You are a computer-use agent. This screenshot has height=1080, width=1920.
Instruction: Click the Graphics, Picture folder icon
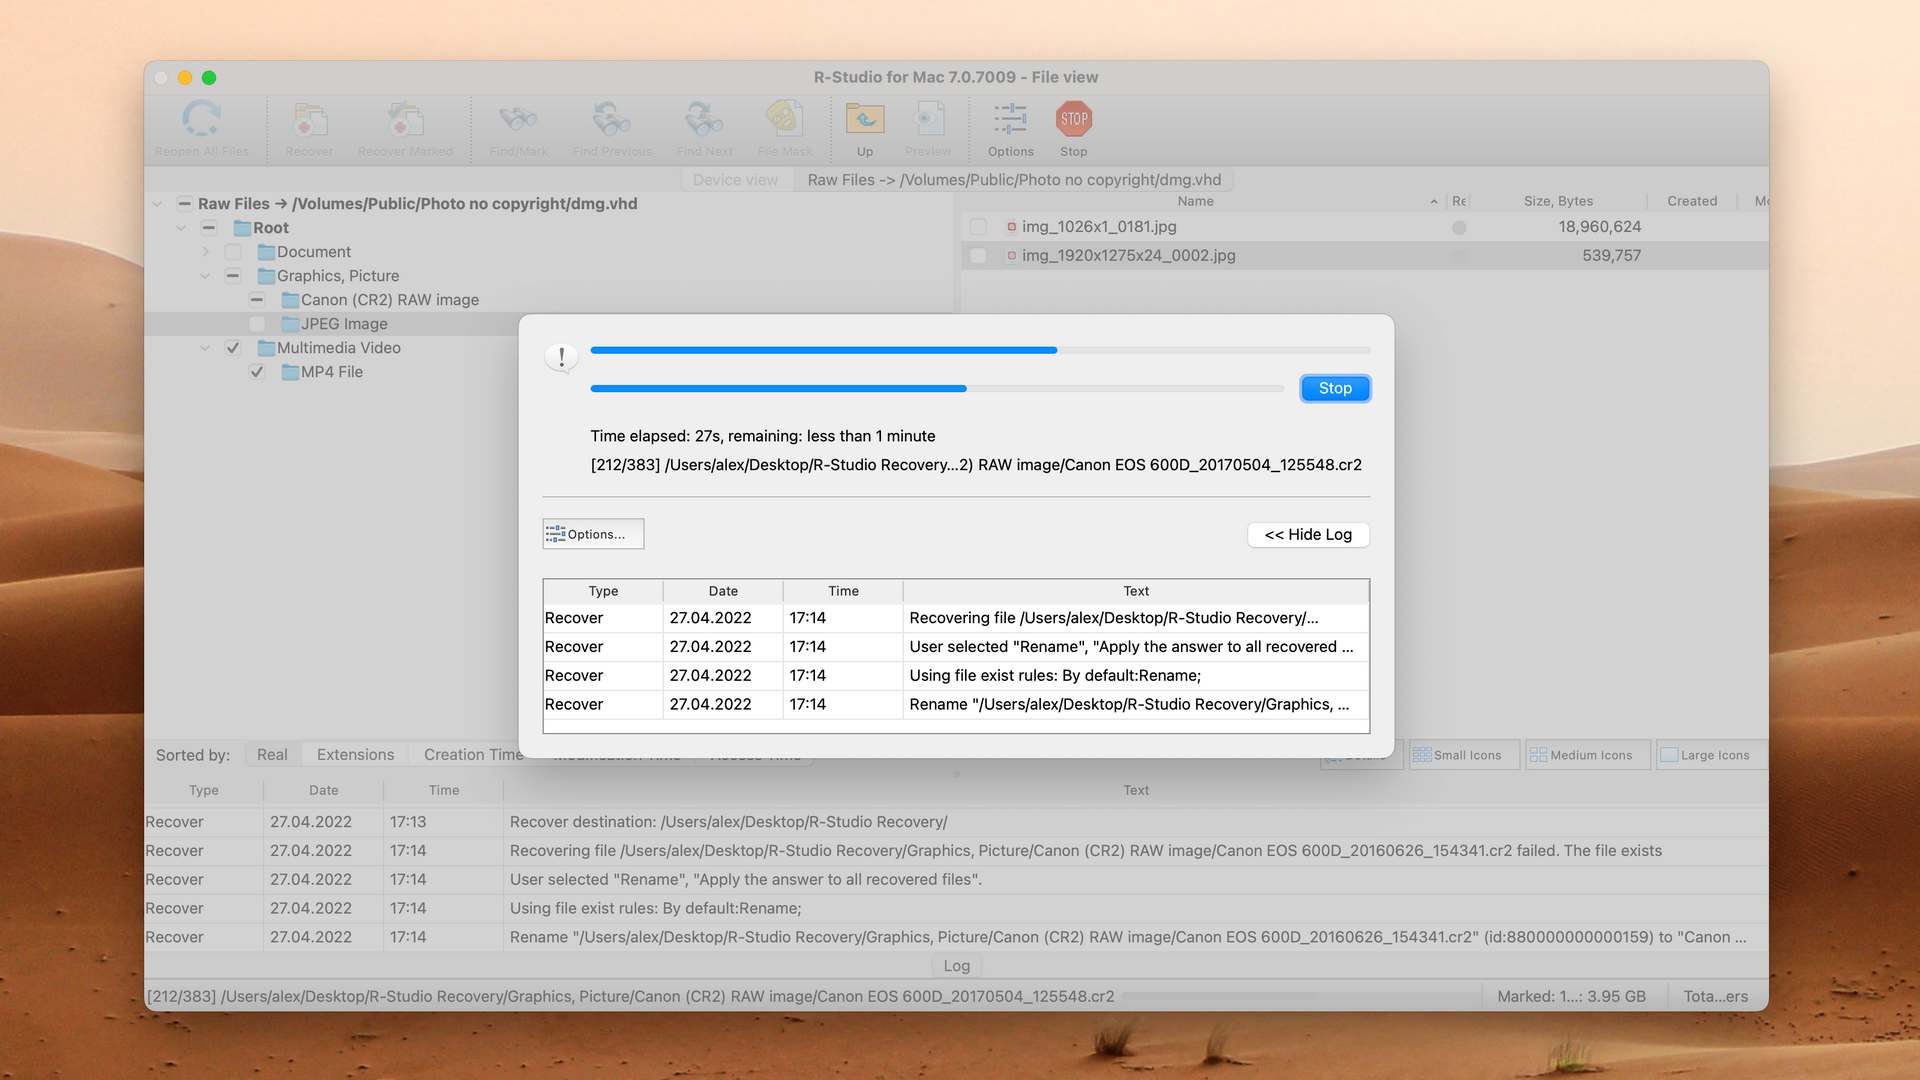tap(266, 276)
